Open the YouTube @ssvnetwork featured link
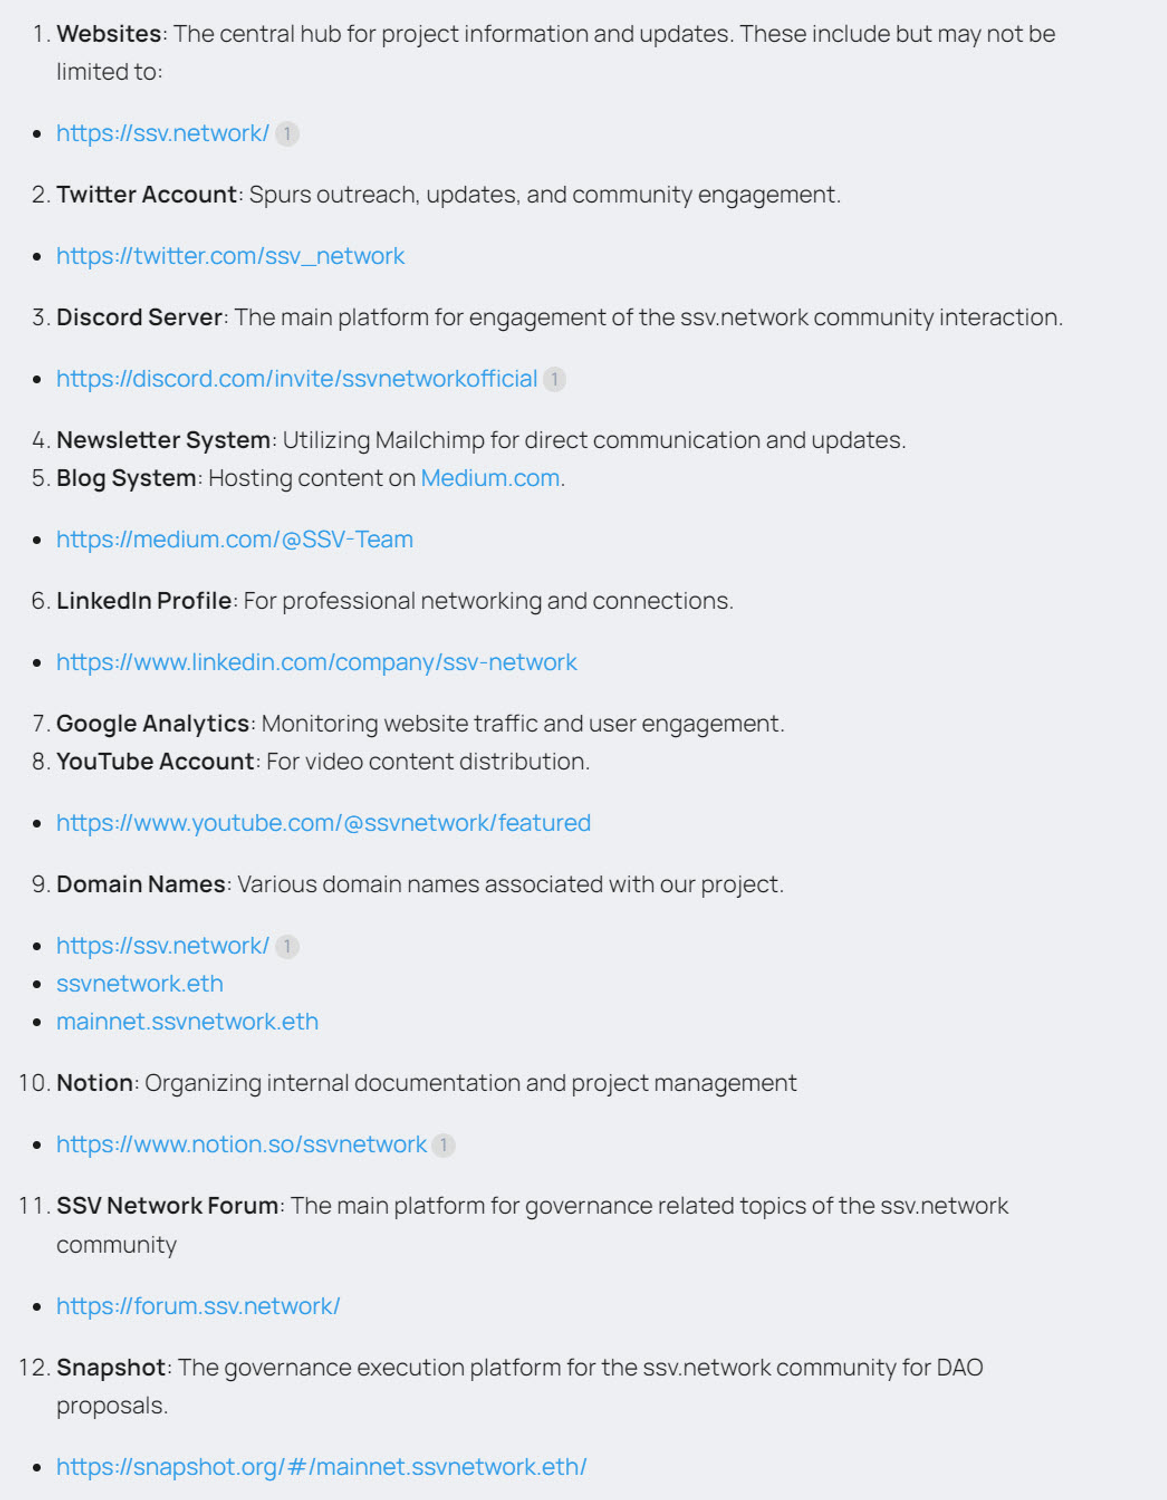This screenshot has height=1500, width=1167. (x=323, y=823)
